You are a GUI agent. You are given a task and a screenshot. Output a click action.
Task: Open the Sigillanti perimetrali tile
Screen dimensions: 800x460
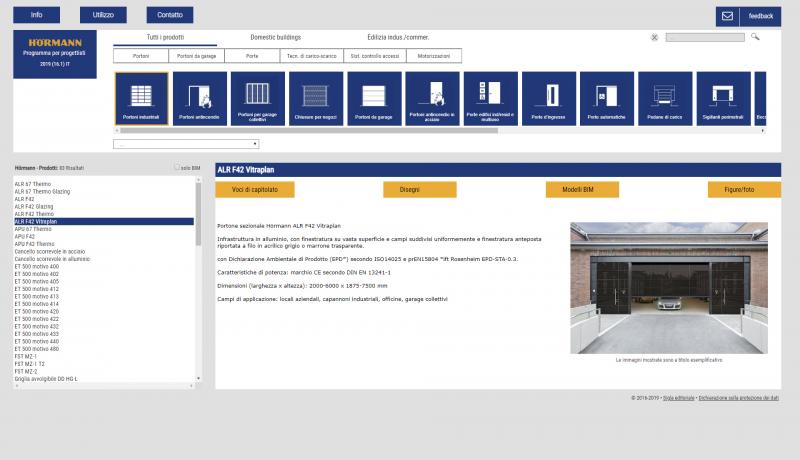(723, 98)
